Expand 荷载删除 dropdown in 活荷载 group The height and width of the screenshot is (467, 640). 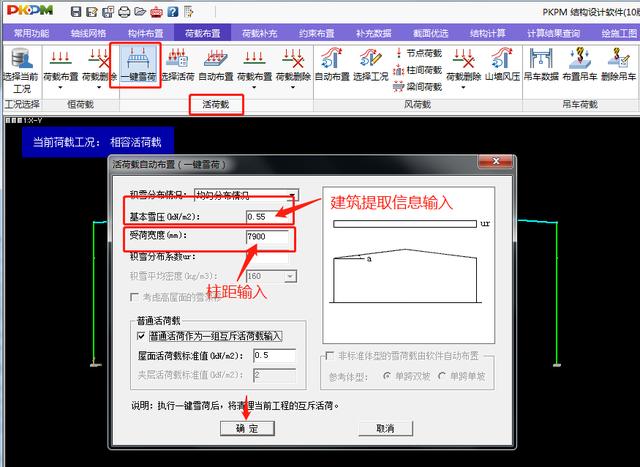click(293, 87)
